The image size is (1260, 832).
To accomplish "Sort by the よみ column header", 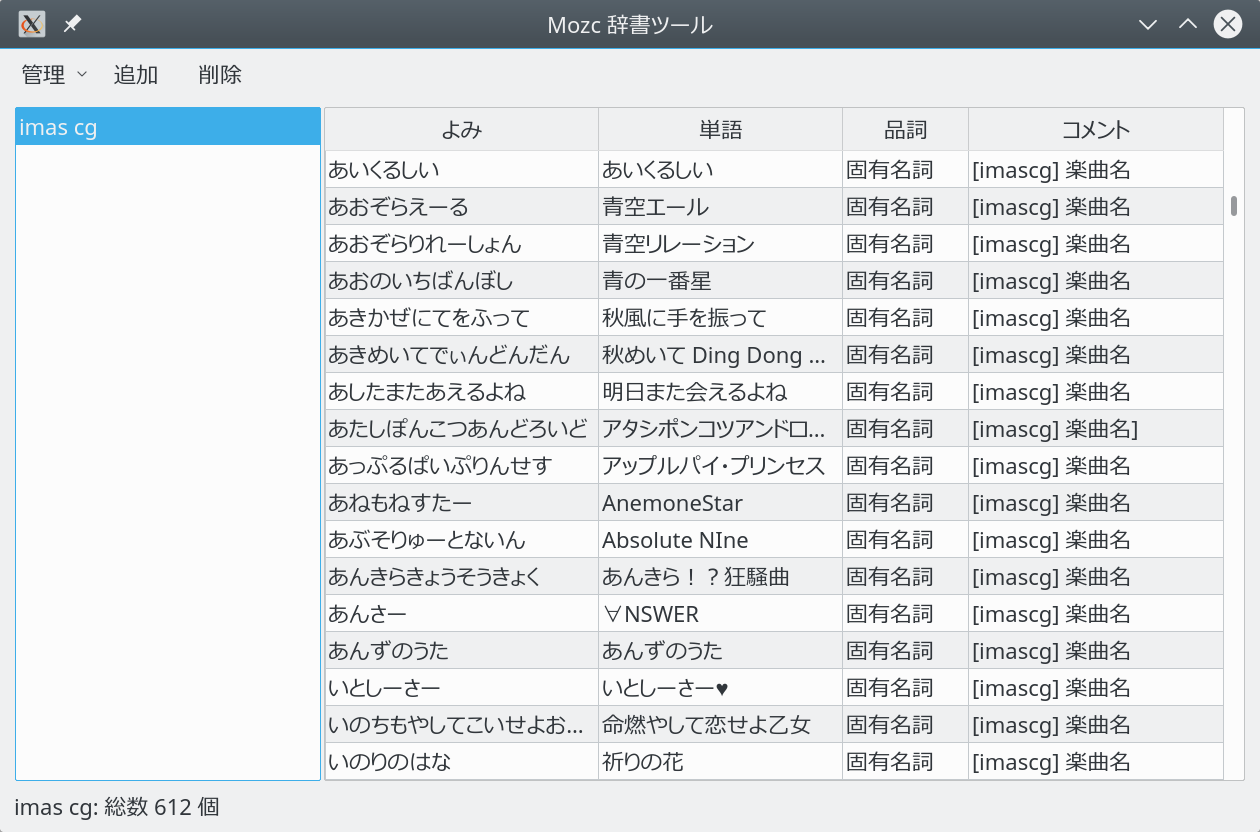I will (462, 130).
